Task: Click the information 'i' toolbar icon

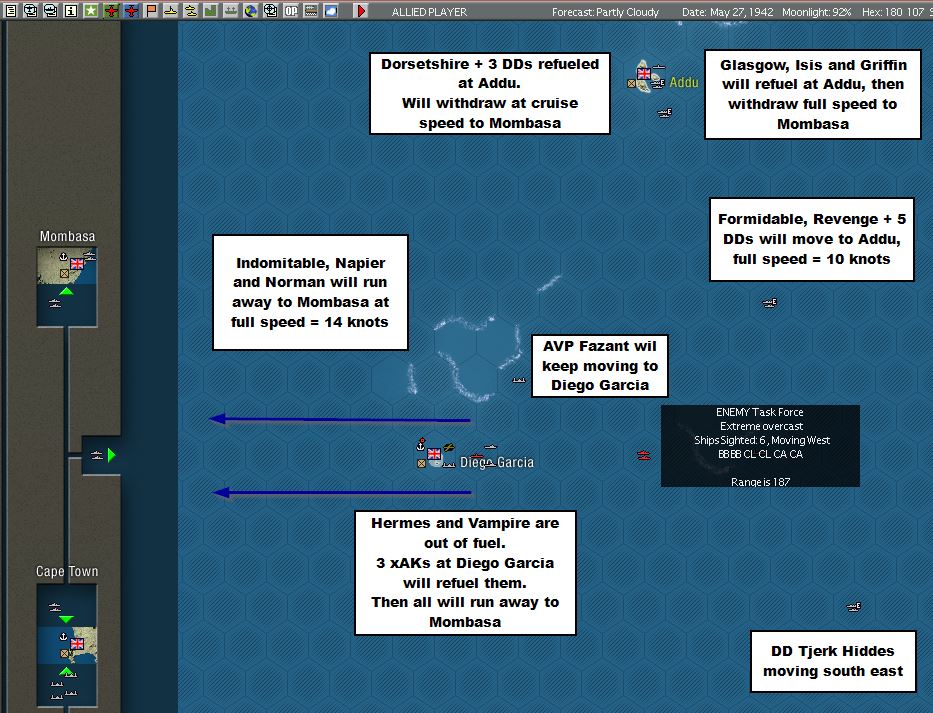Action: click(71, 10)
